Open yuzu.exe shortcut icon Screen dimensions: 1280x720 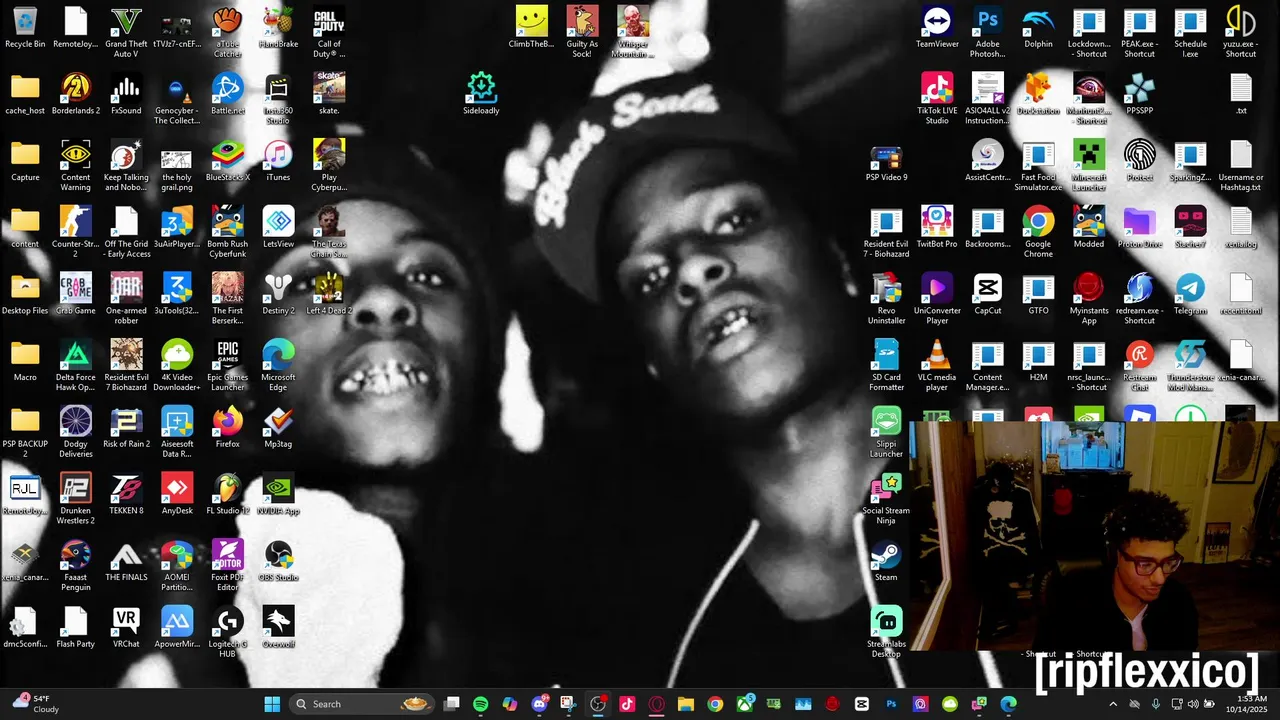tap(1240, 32)
